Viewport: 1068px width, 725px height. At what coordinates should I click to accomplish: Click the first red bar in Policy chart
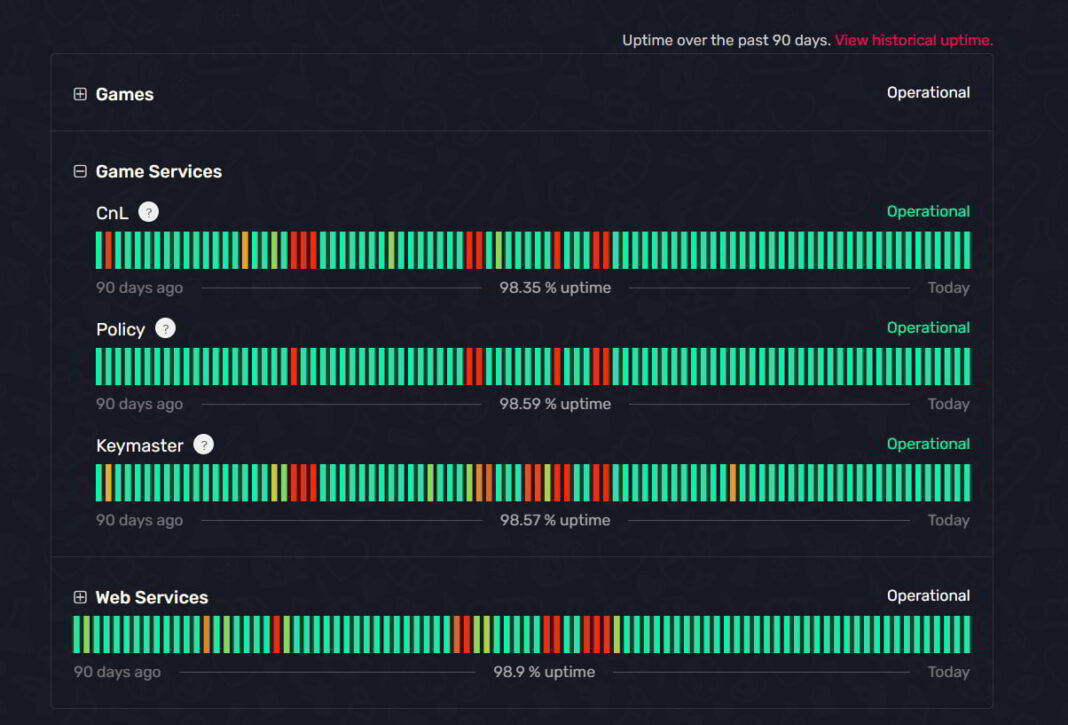coord(294,367)
